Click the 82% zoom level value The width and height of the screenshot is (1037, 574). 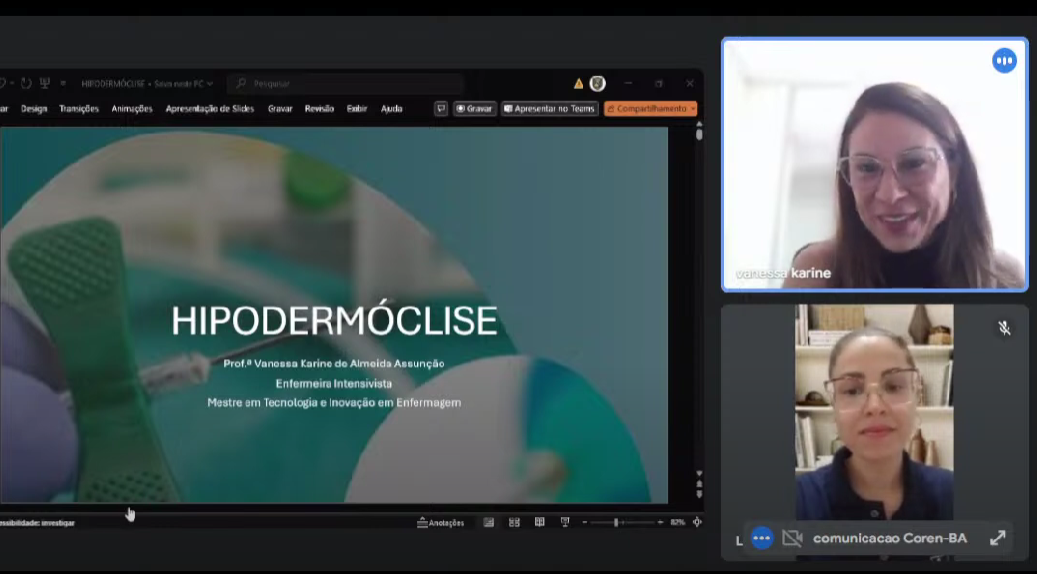point(677,522)
